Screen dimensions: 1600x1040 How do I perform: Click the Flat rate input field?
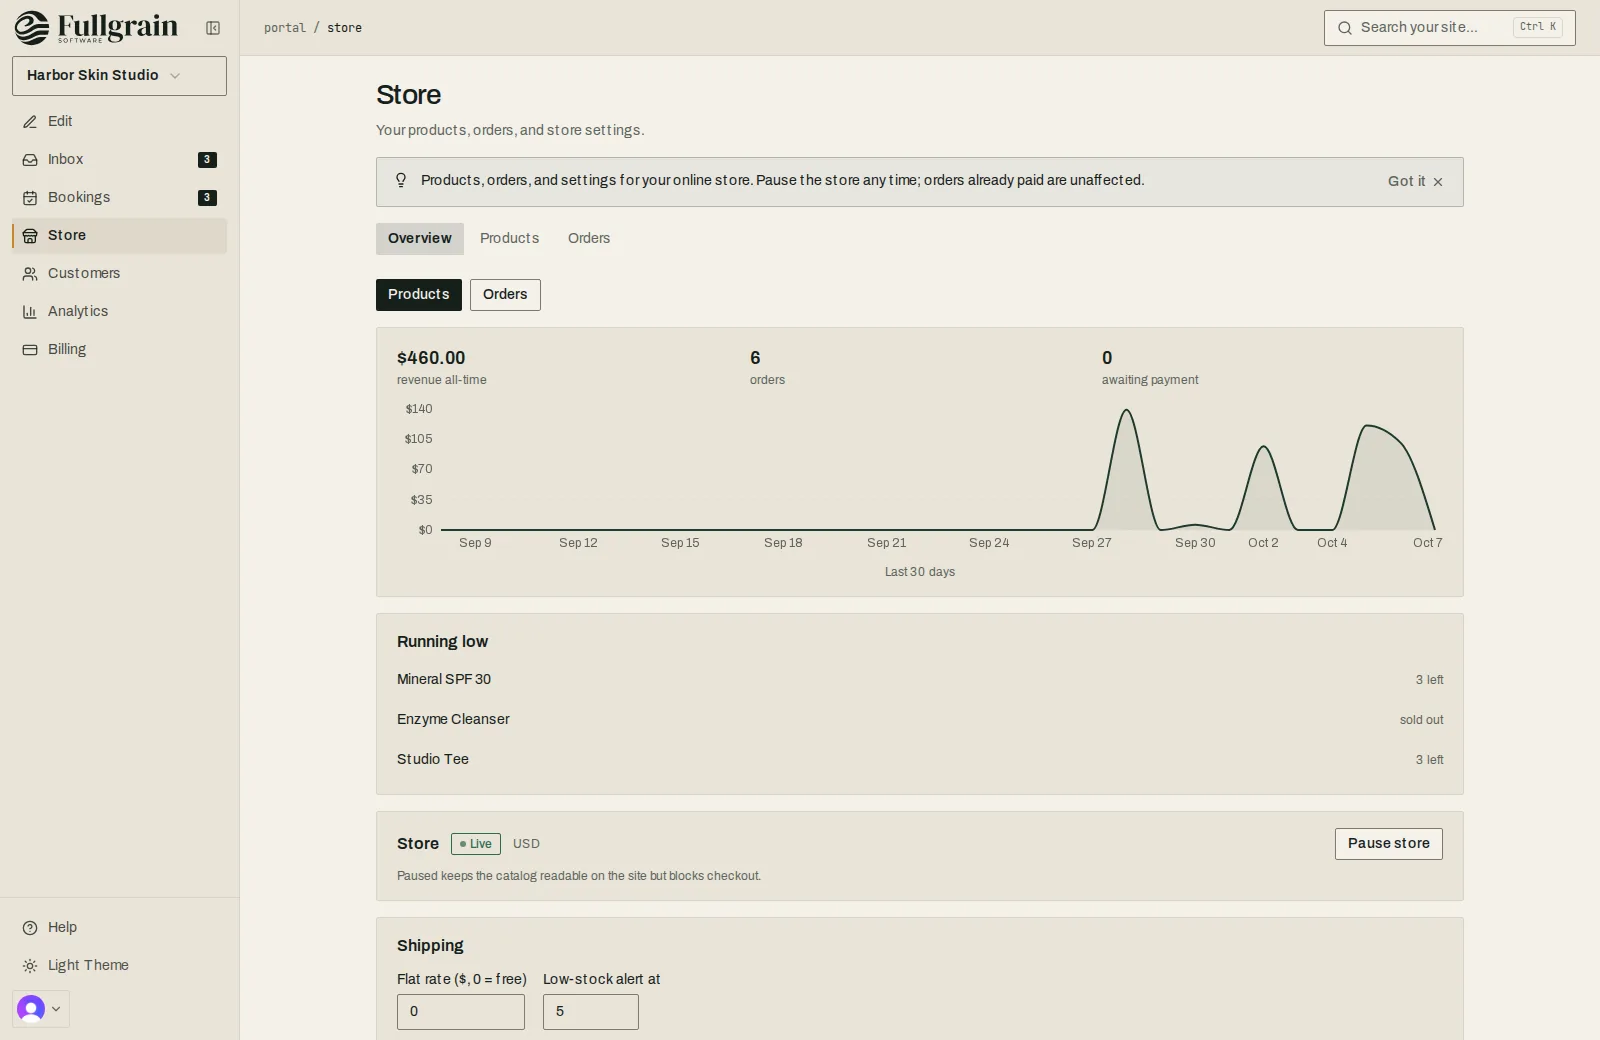coord(461,1012)
